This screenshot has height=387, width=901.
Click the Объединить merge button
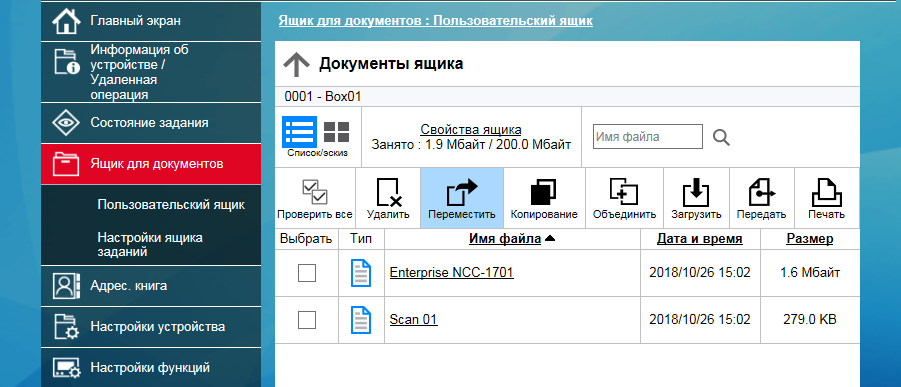tap(625, 198)
